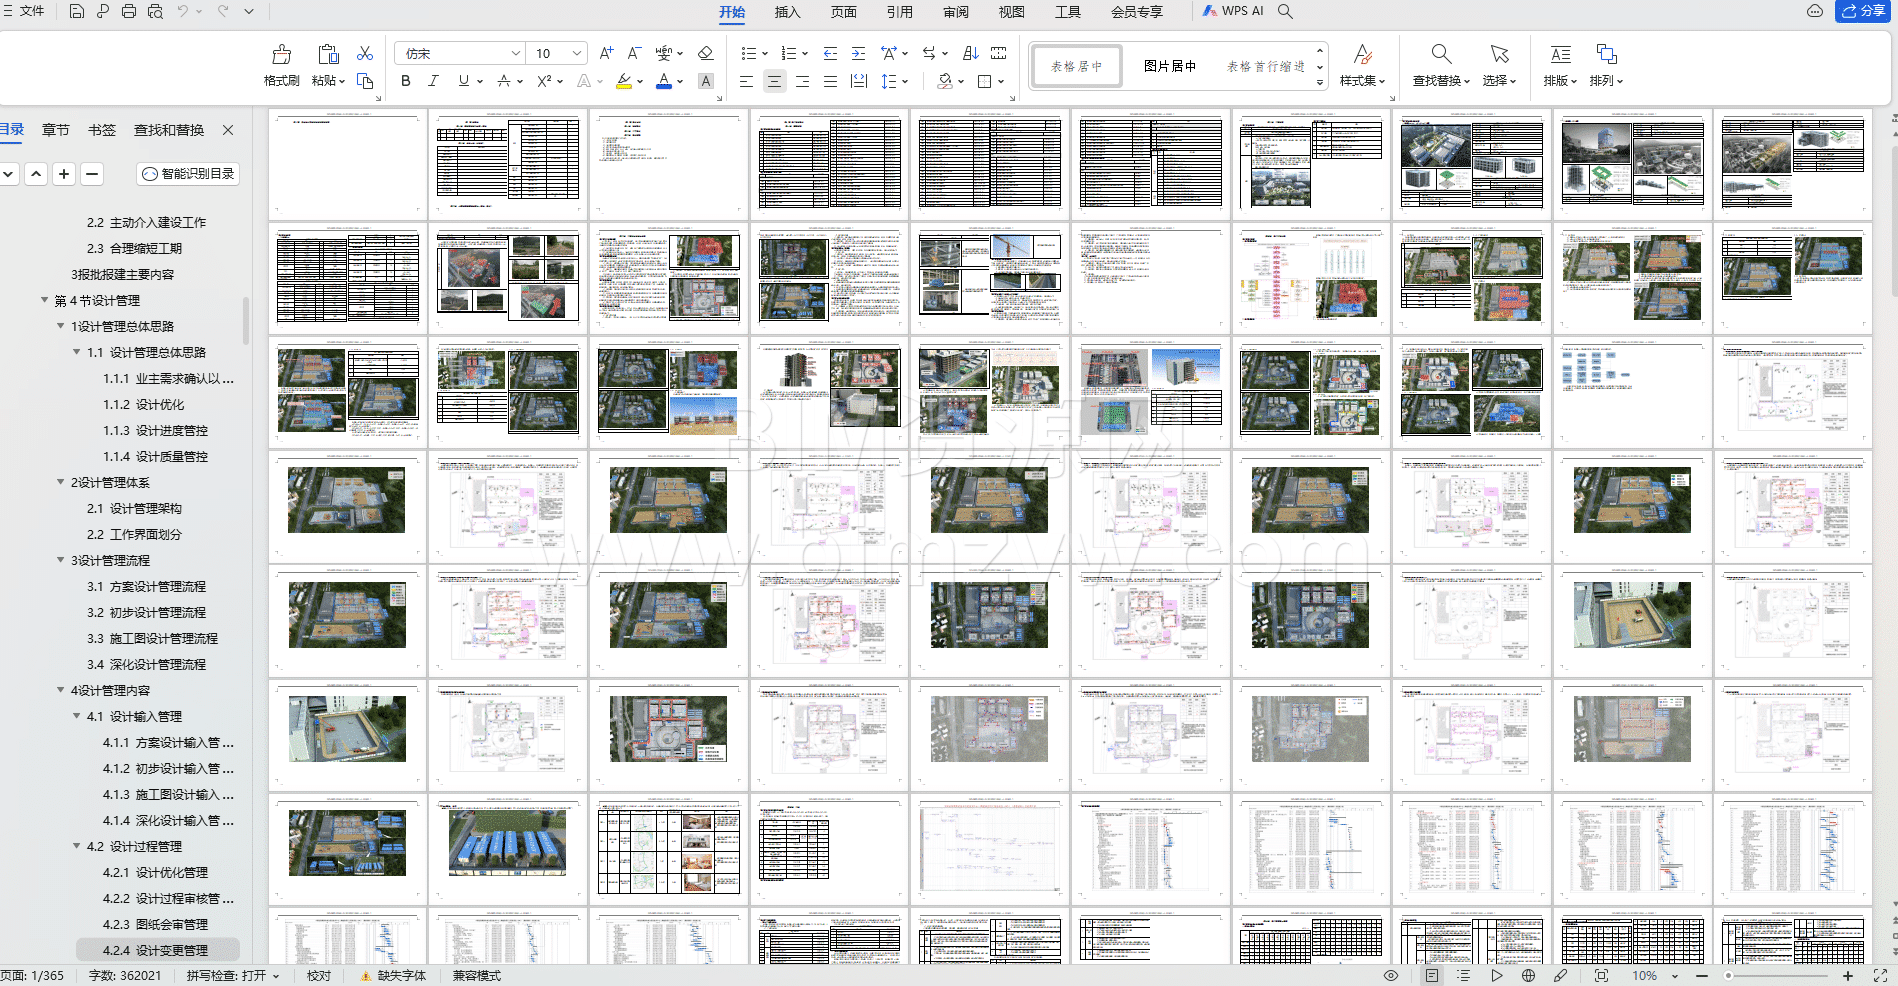This screenshot has height=986, width=1898.
Task: Toggle character shading (A box) icon
Action: (706, 81)
